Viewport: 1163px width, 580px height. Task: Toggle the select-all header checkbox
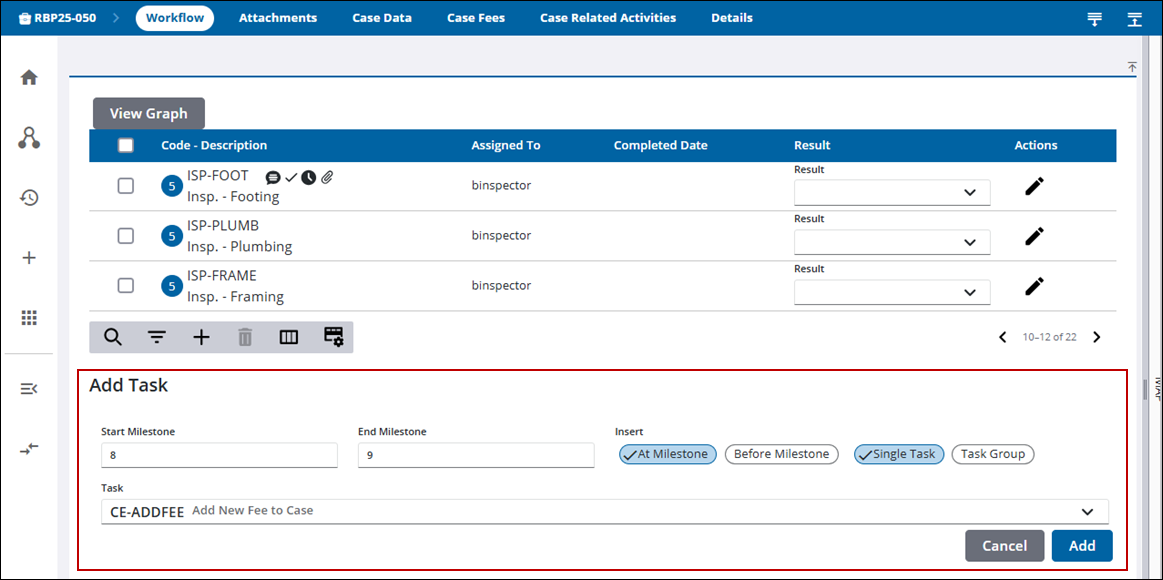pos(126,146)
